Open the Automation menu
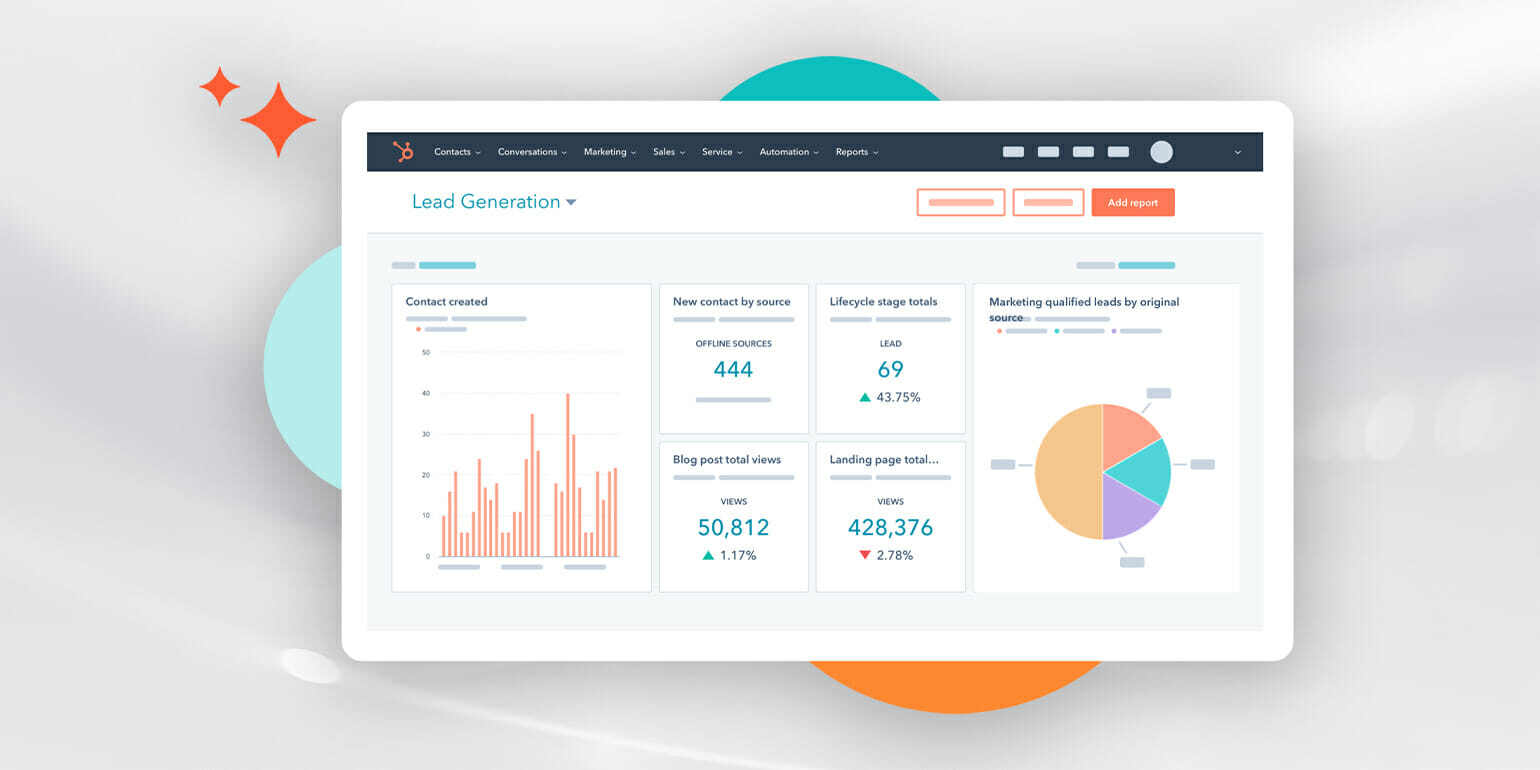Screen dimensions: 1540x770 (x=789, y=152)
